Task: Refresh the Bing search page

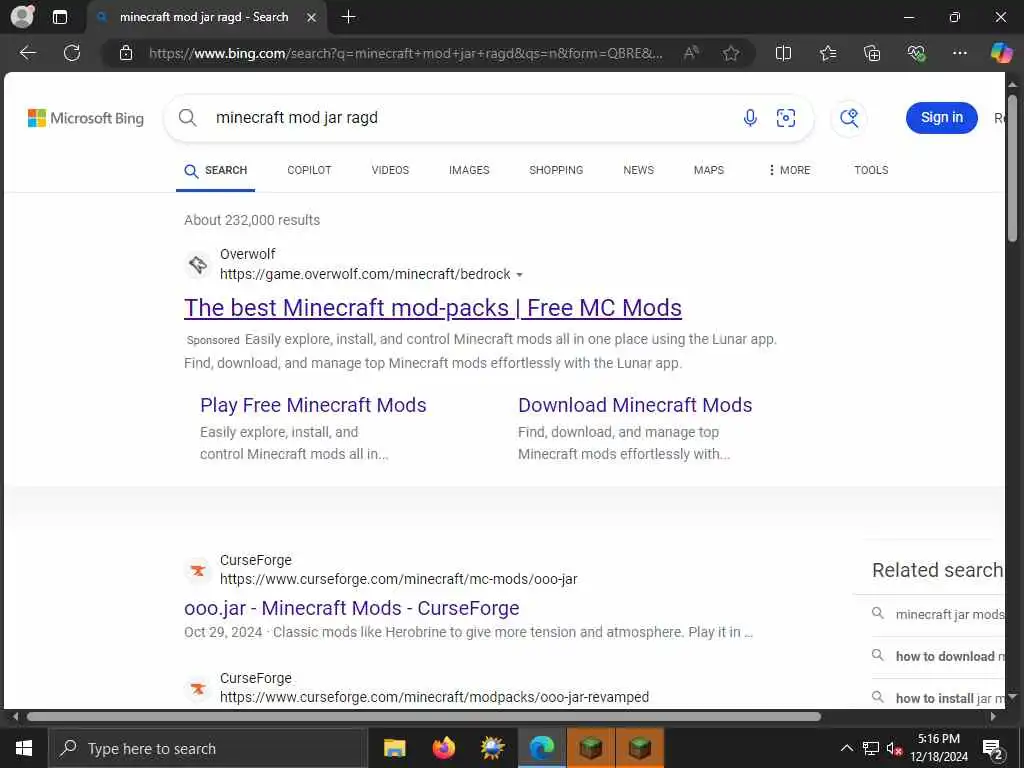Action: 72,53
